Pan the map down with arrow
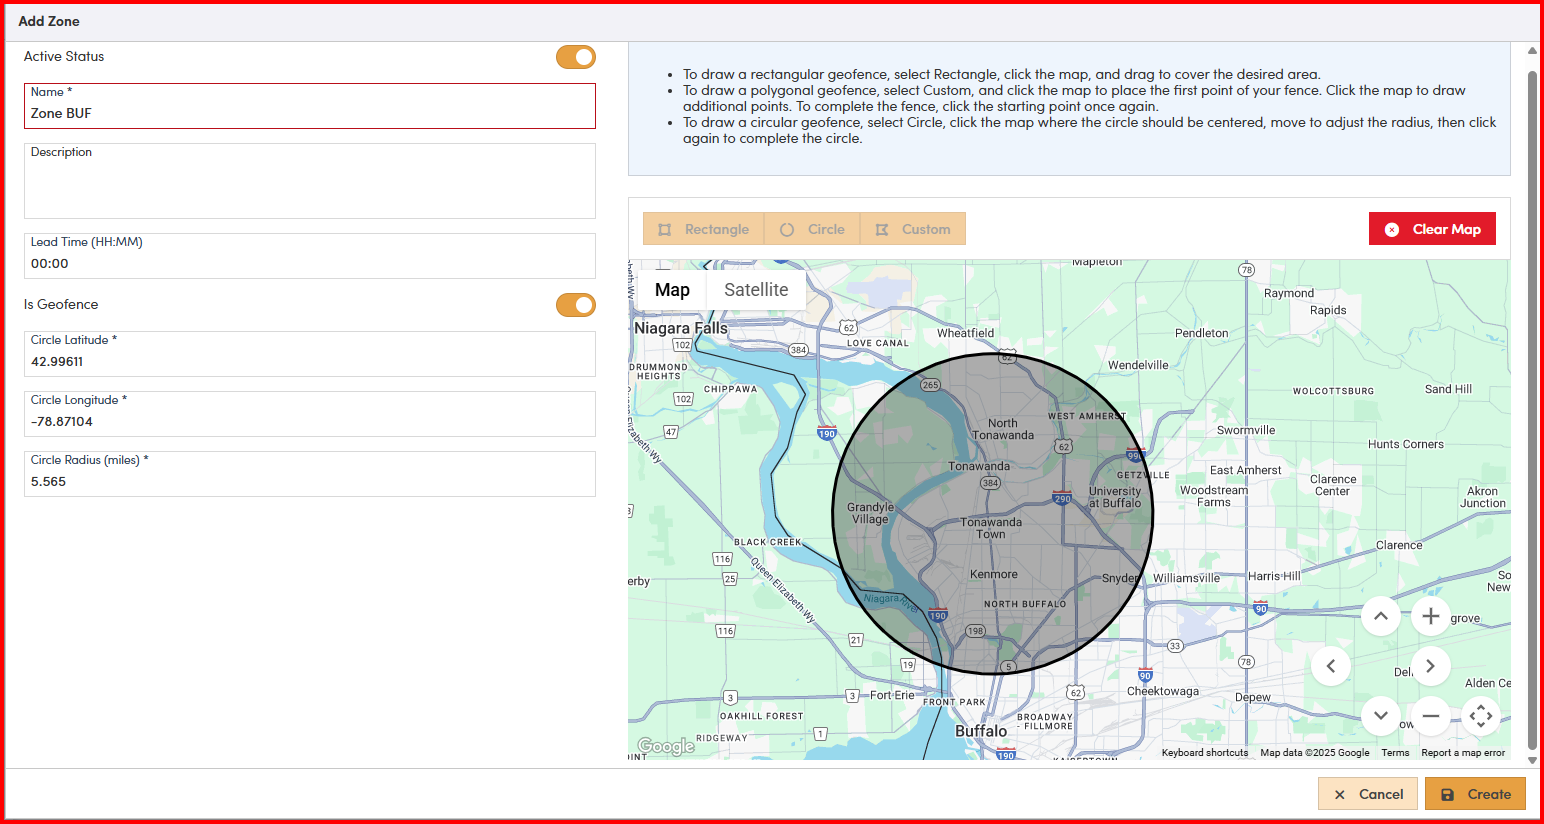Screen dimensions: 1544x824 click(x=1380, y=715)
